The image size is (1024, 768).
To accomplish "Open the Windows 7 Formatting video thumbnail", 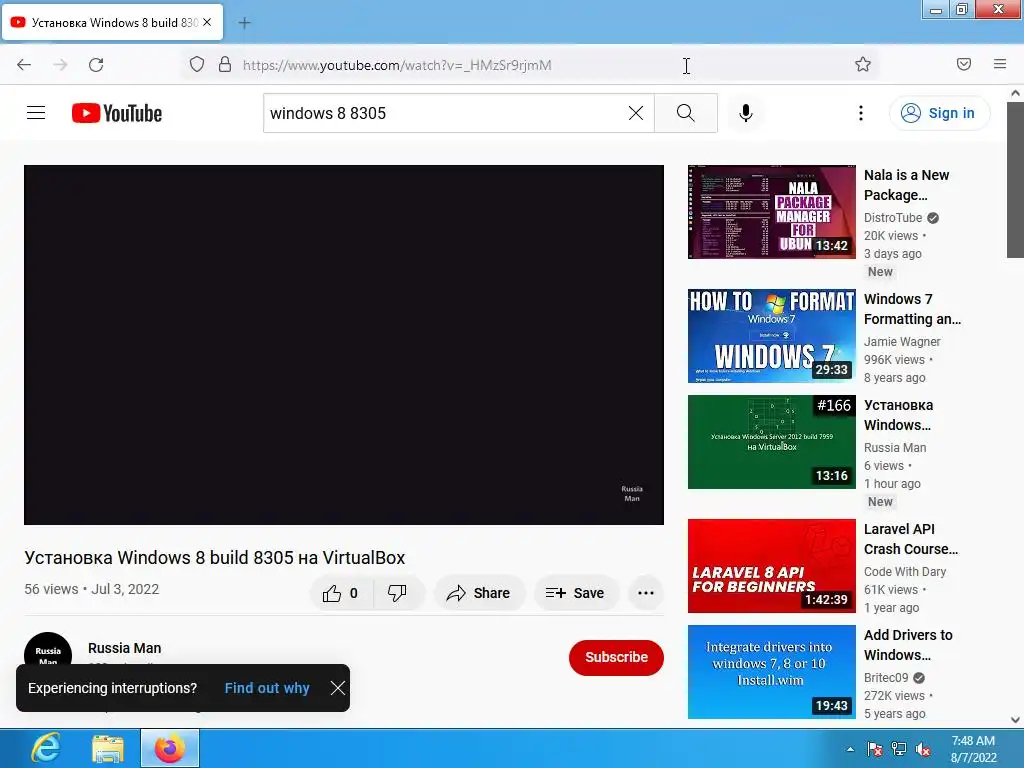I will point(771,336).
